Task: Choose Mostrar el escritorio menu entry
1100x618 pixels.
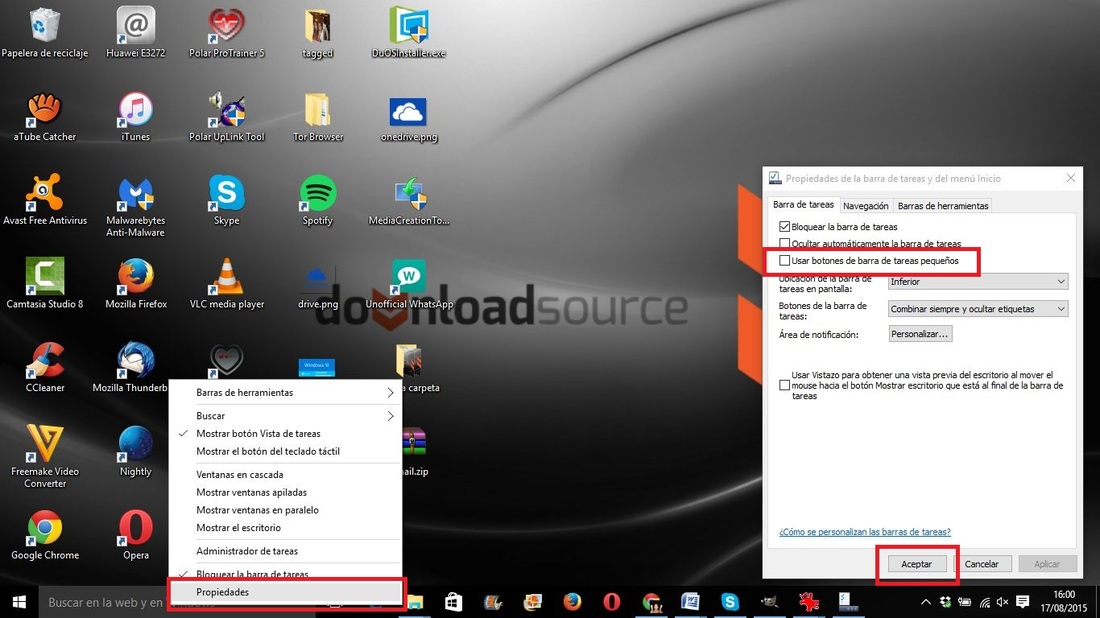Action: pos(286,528)
